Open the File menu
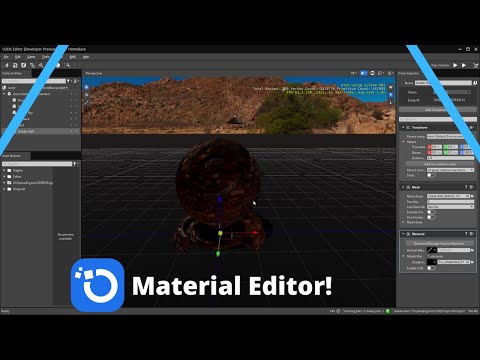The width and height of the screenshot is (480, 360). (6, 57)
